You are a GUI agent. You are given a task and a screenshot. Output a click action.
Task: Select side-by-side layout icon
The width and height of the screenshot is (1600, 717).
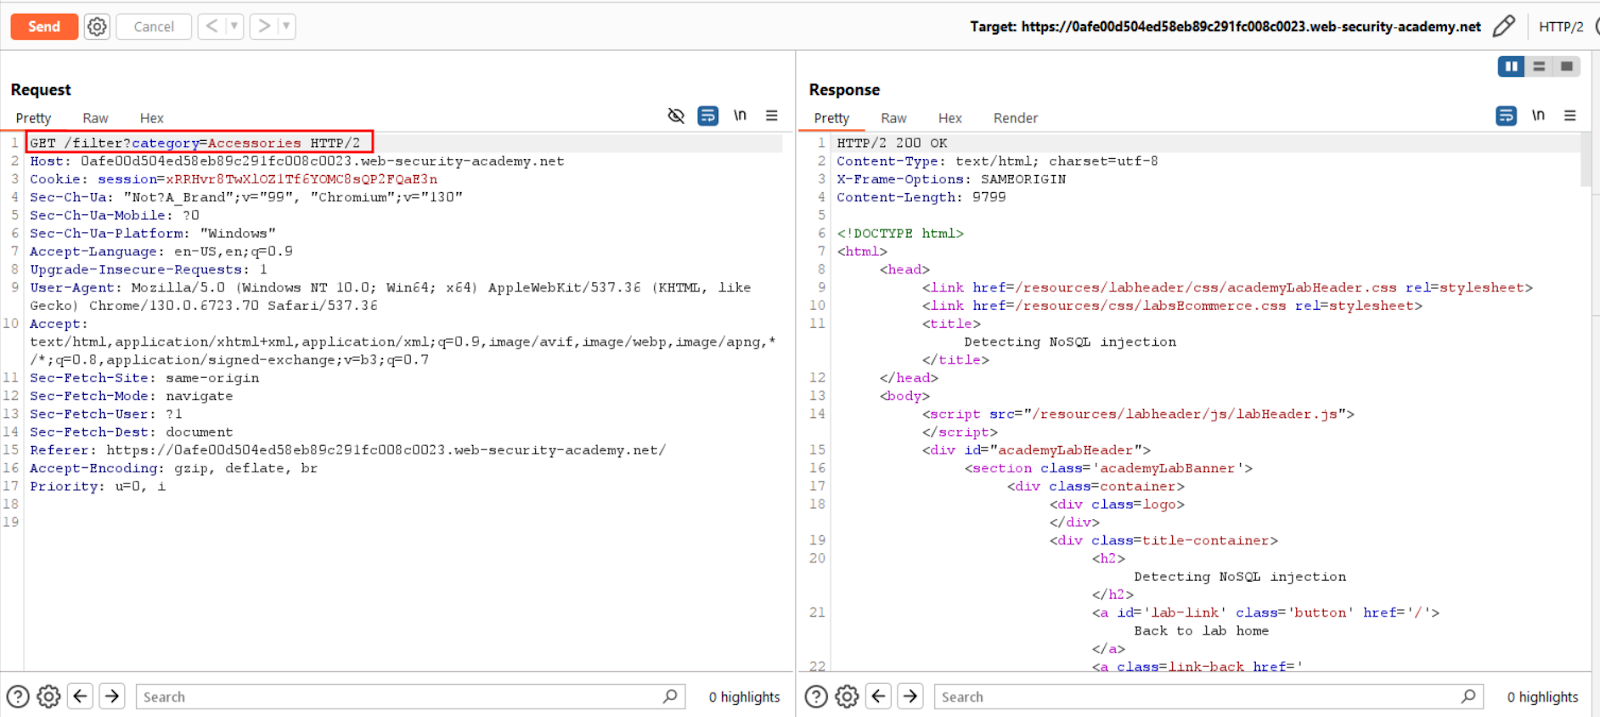1511,66
